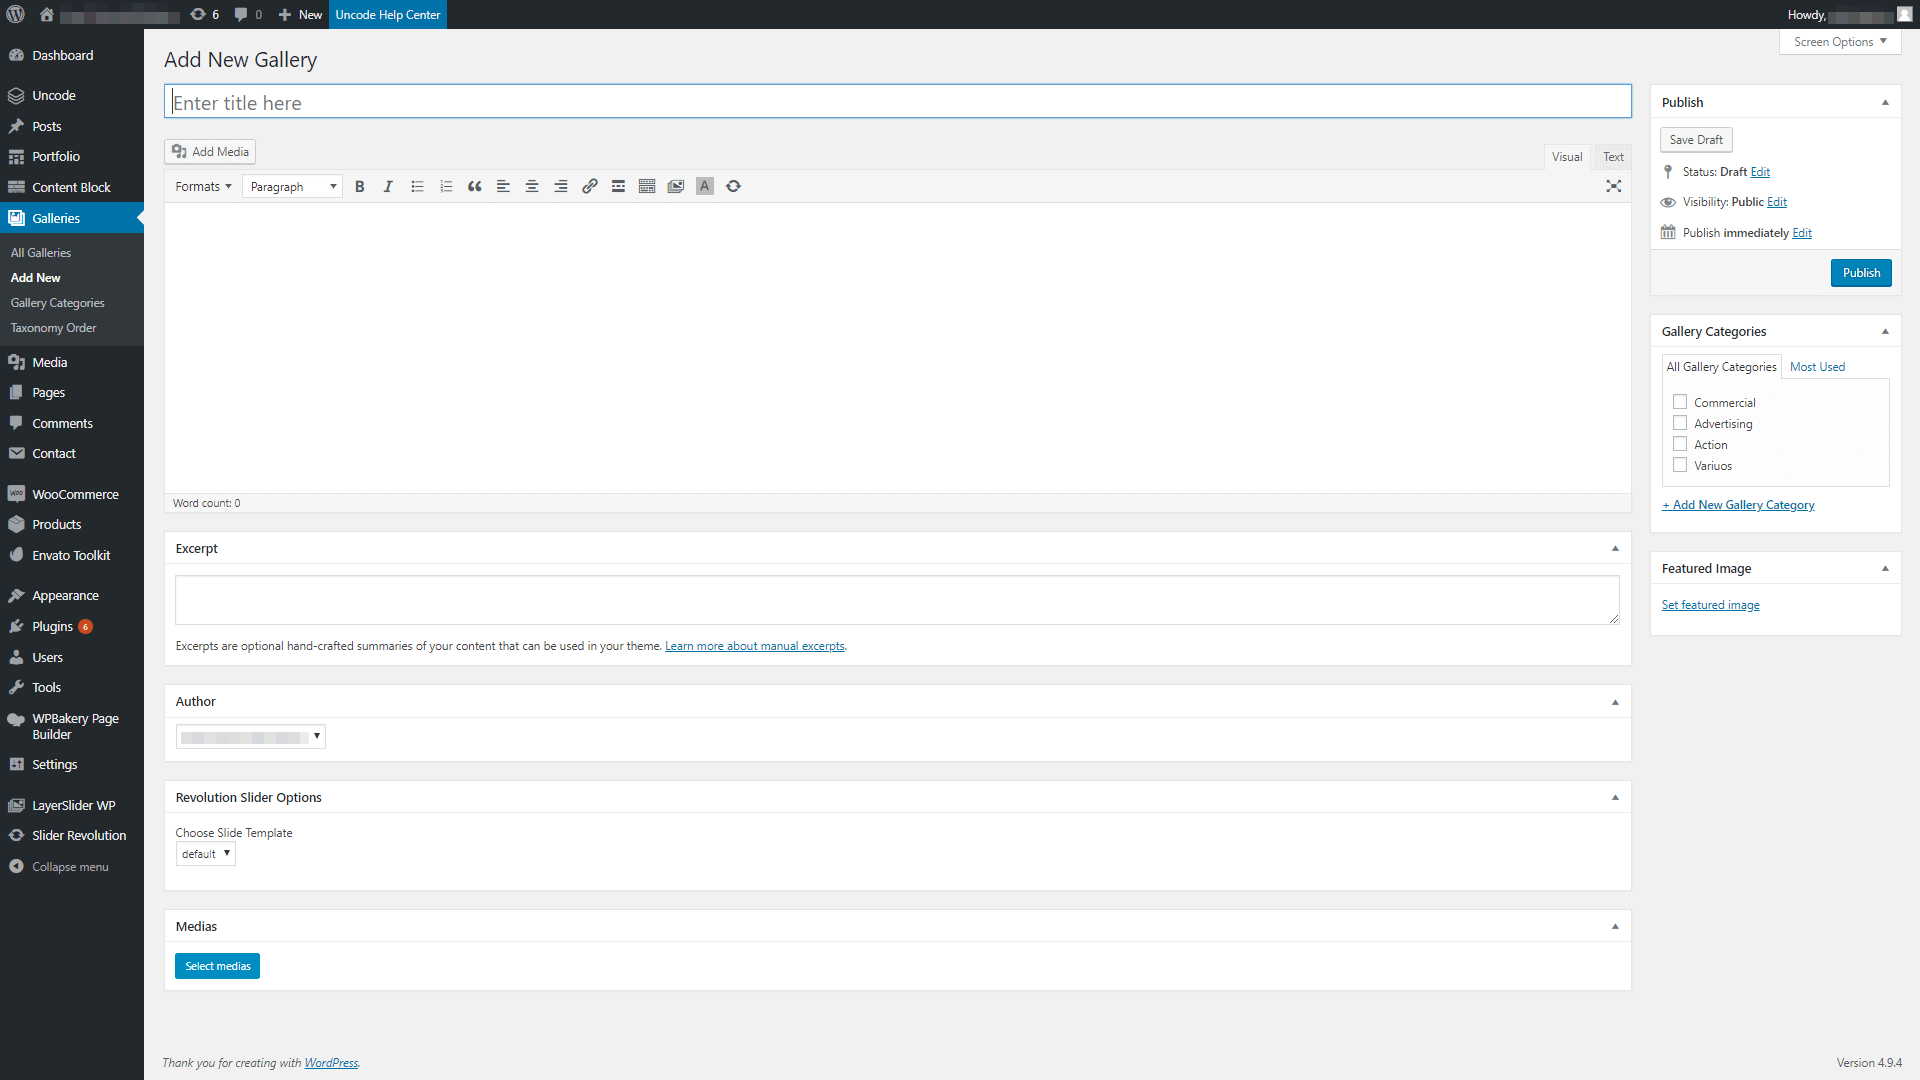Image resolution: width=1920 pixels, height=1080 pixels.
Task: Align text center
Action: click(532, 186)
